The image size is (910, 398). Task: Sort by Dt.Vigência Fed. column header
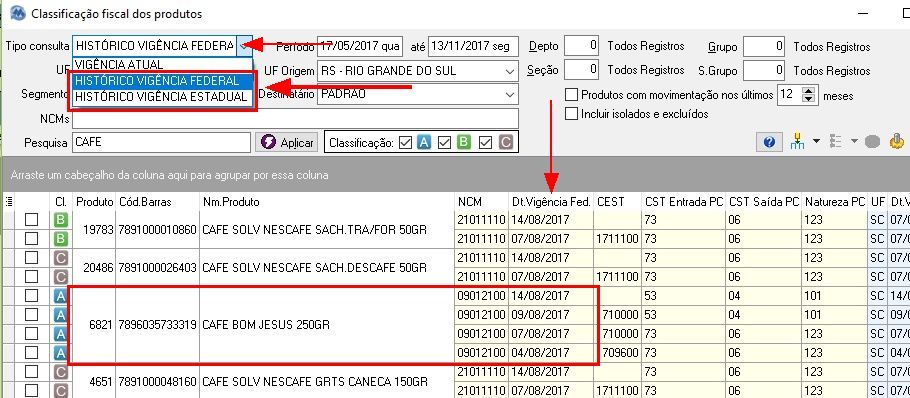coord(551,202)
